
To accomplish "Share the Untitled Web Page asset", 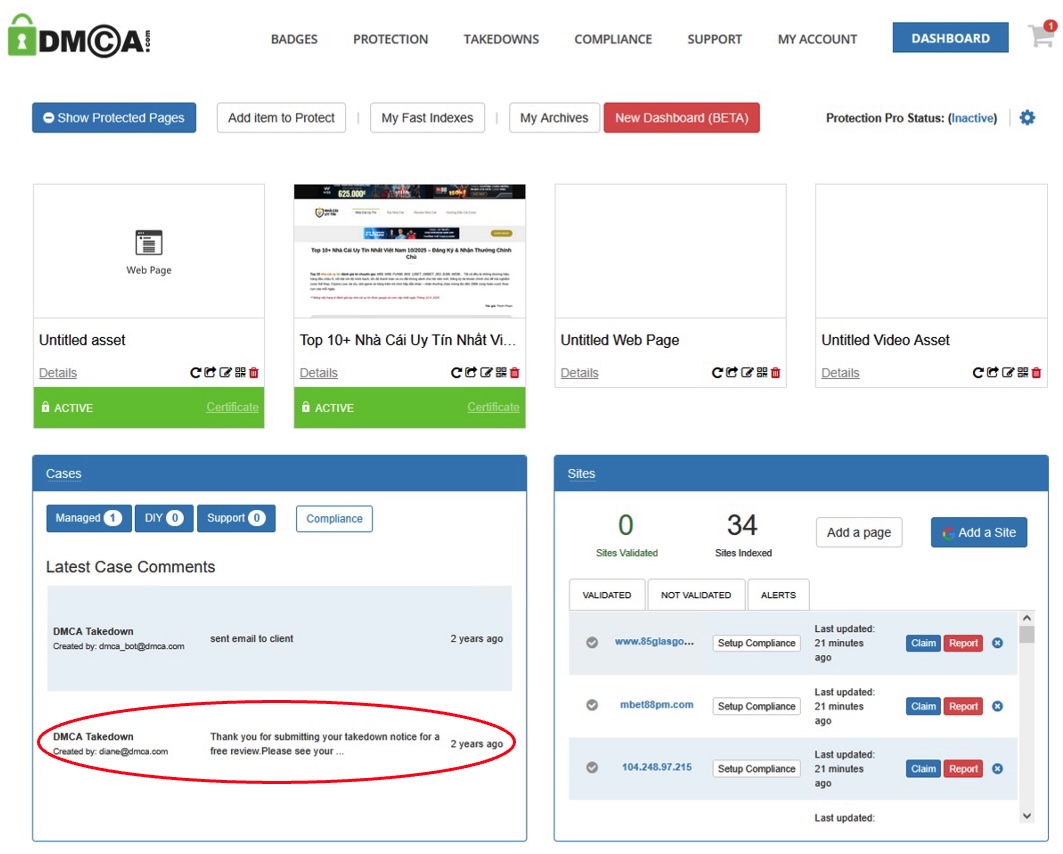I will click(732, 372).
